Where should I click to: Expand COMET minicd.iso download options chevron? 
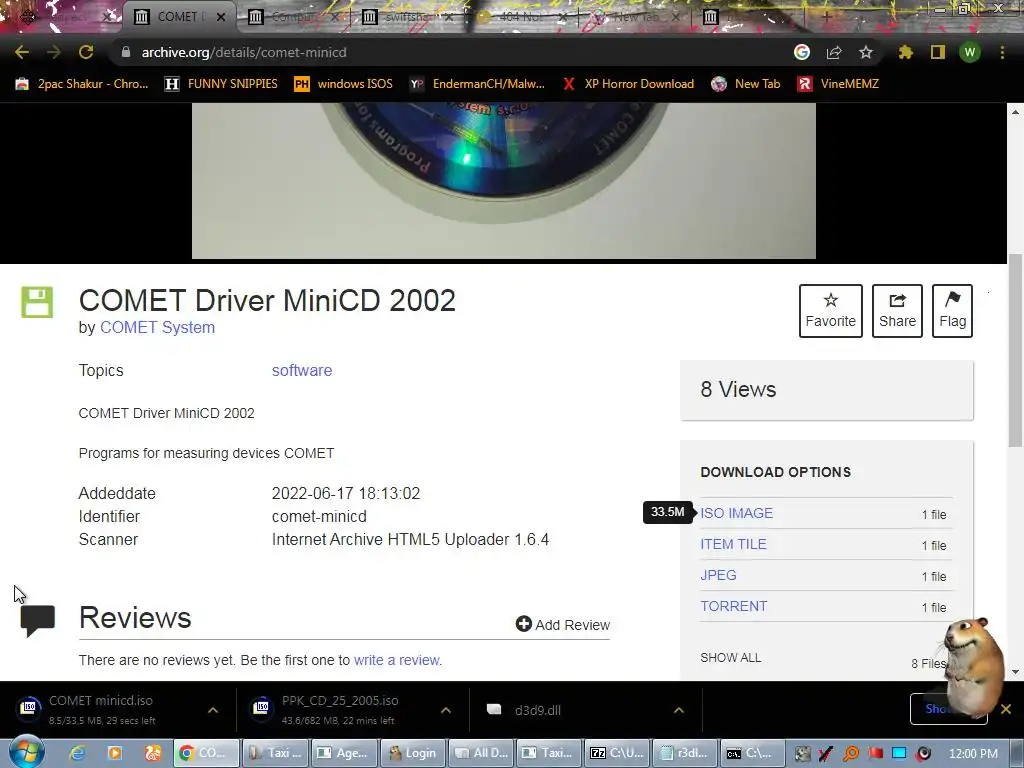tap(213, 710)
